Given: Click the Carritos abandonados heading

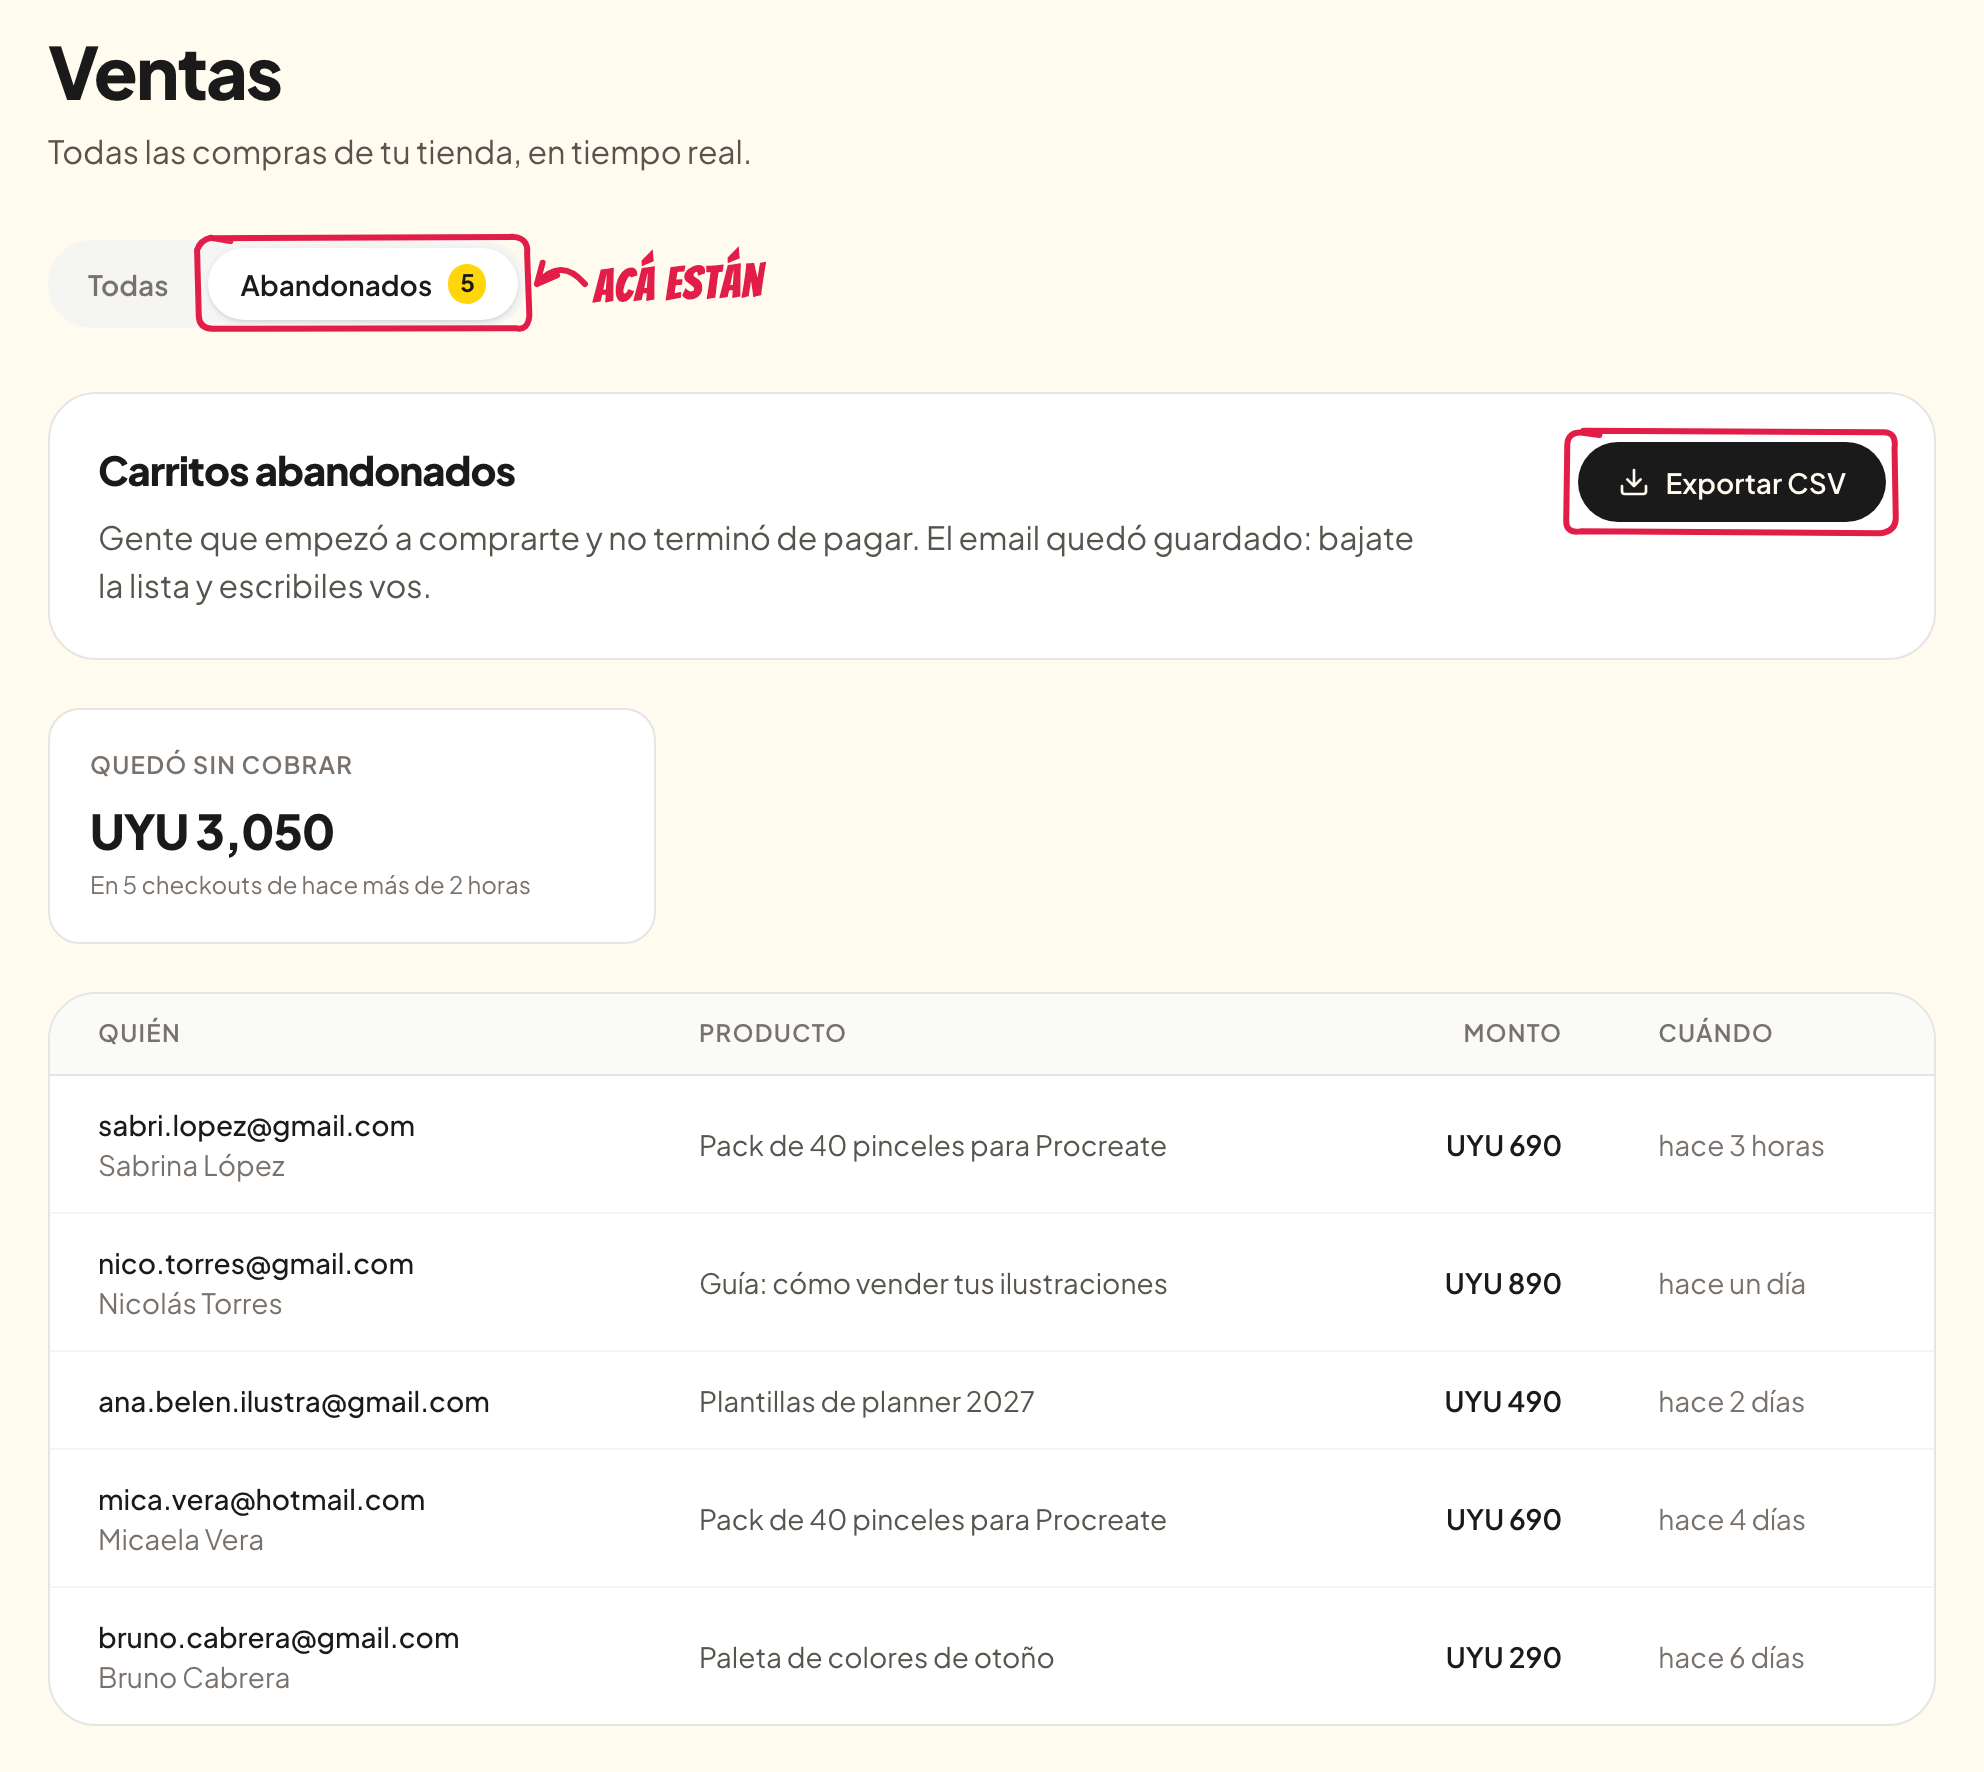Looking at the screenshot, I should [x=306, y=472].
